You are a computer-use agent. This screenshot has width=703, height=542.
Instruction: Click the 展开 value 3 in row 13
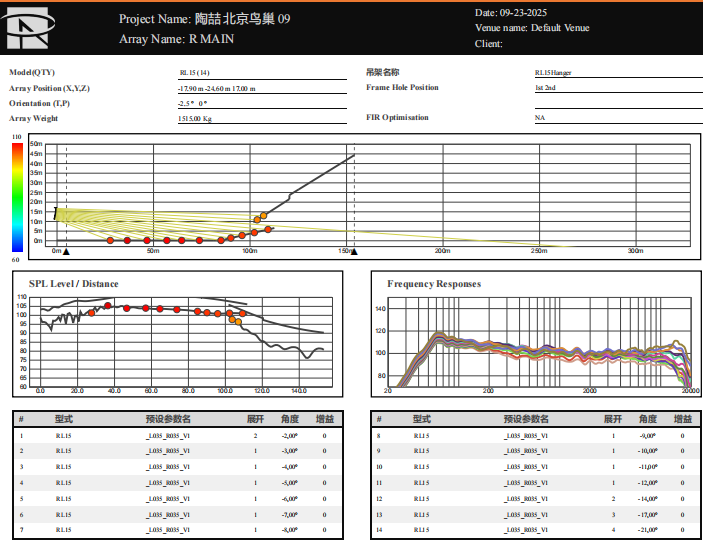[613, 515]
